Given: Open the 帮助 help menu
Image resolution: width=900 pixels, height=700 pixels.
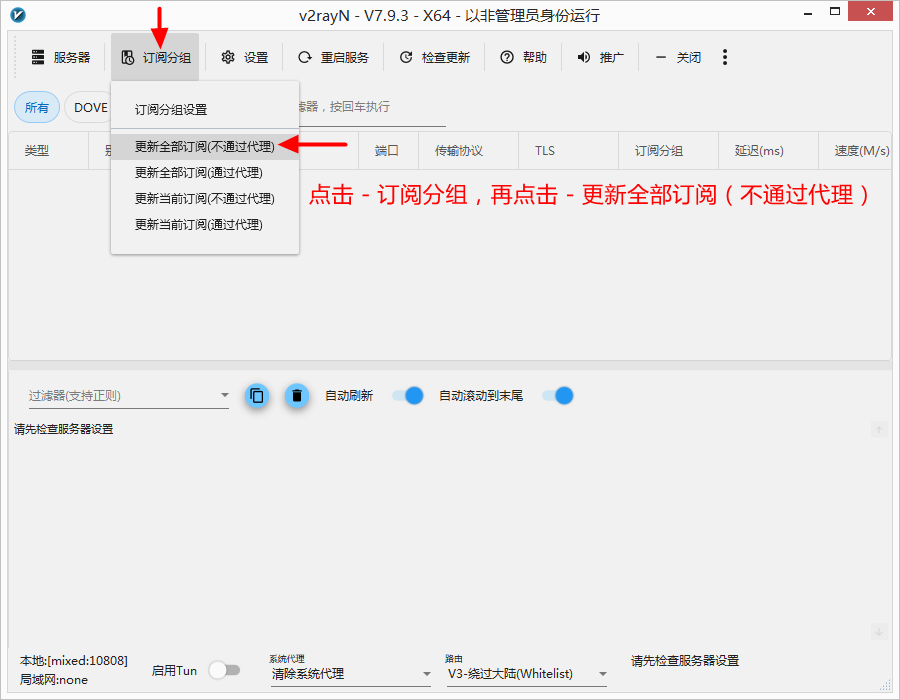Looking at the screenshot, I should tap(523, 57).
